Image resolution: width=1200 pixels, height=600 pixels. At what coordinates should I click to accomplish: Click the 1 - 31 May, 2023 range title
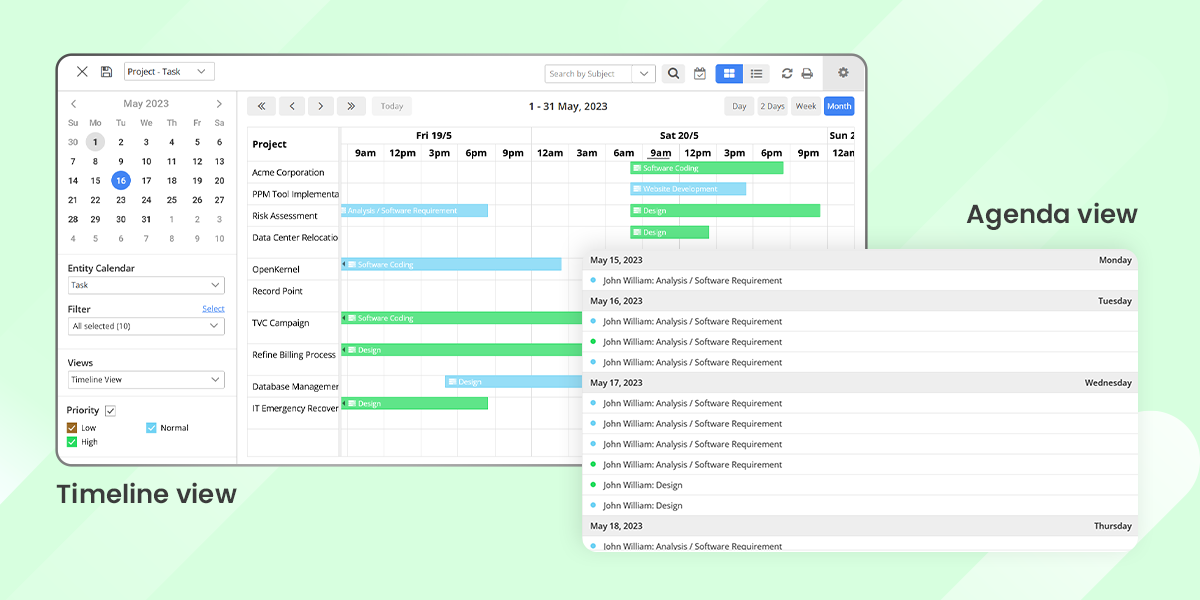click(568, 106)
